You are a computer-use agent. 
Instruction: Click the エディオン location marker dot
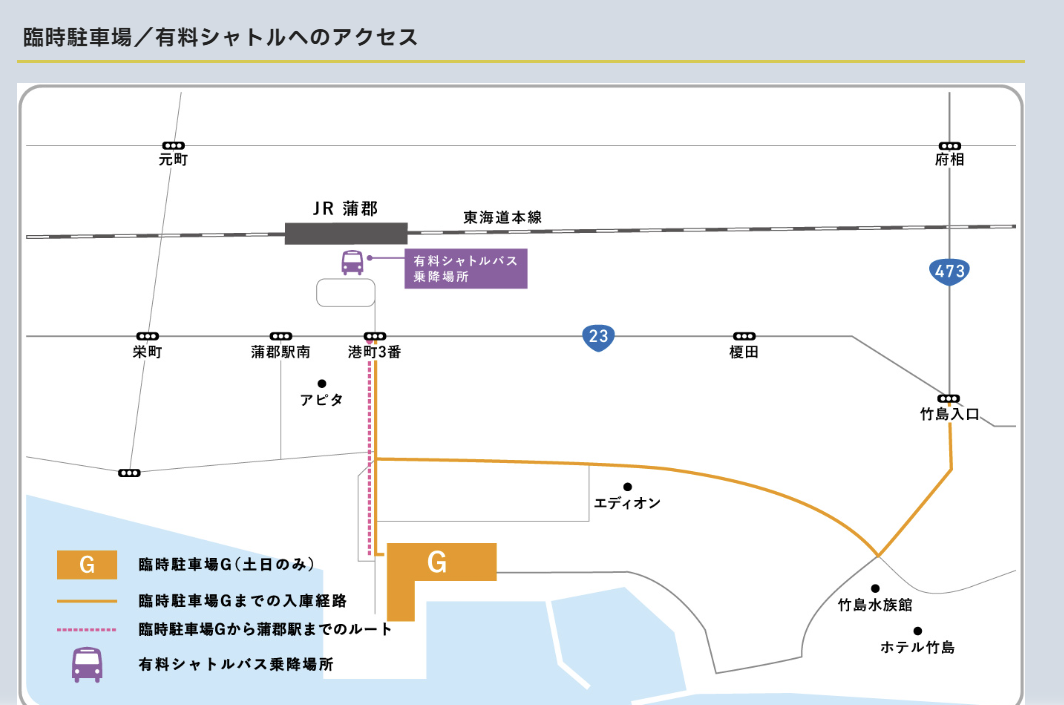627,487
